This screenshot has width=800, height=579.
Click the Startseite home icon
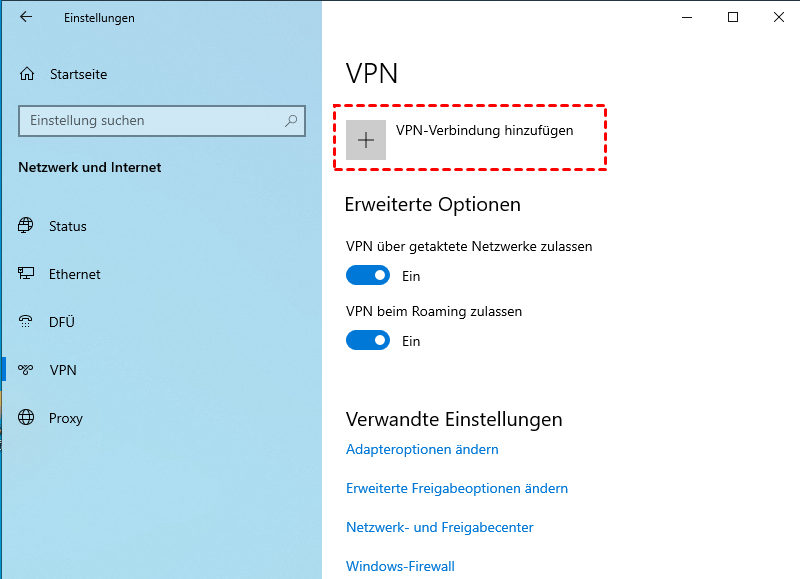click(27, 74)
